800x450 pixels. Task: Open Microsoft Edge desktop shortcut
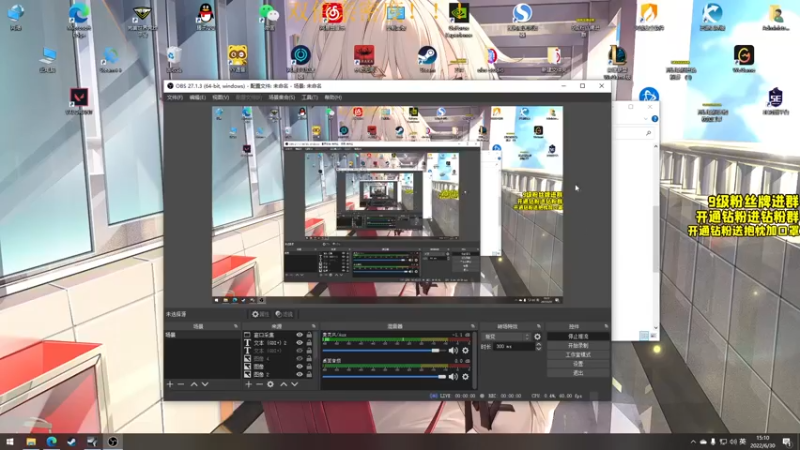(x=79, y=19)
